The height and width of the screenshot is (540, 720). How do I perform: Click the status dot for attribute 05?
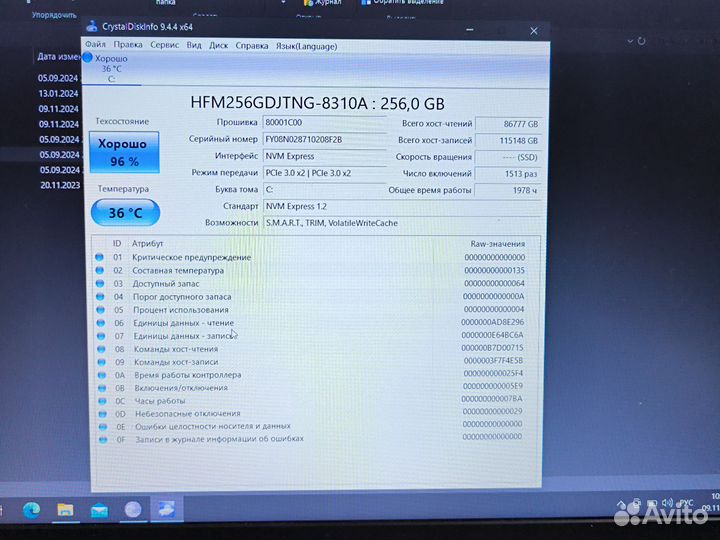coord(100,309)
